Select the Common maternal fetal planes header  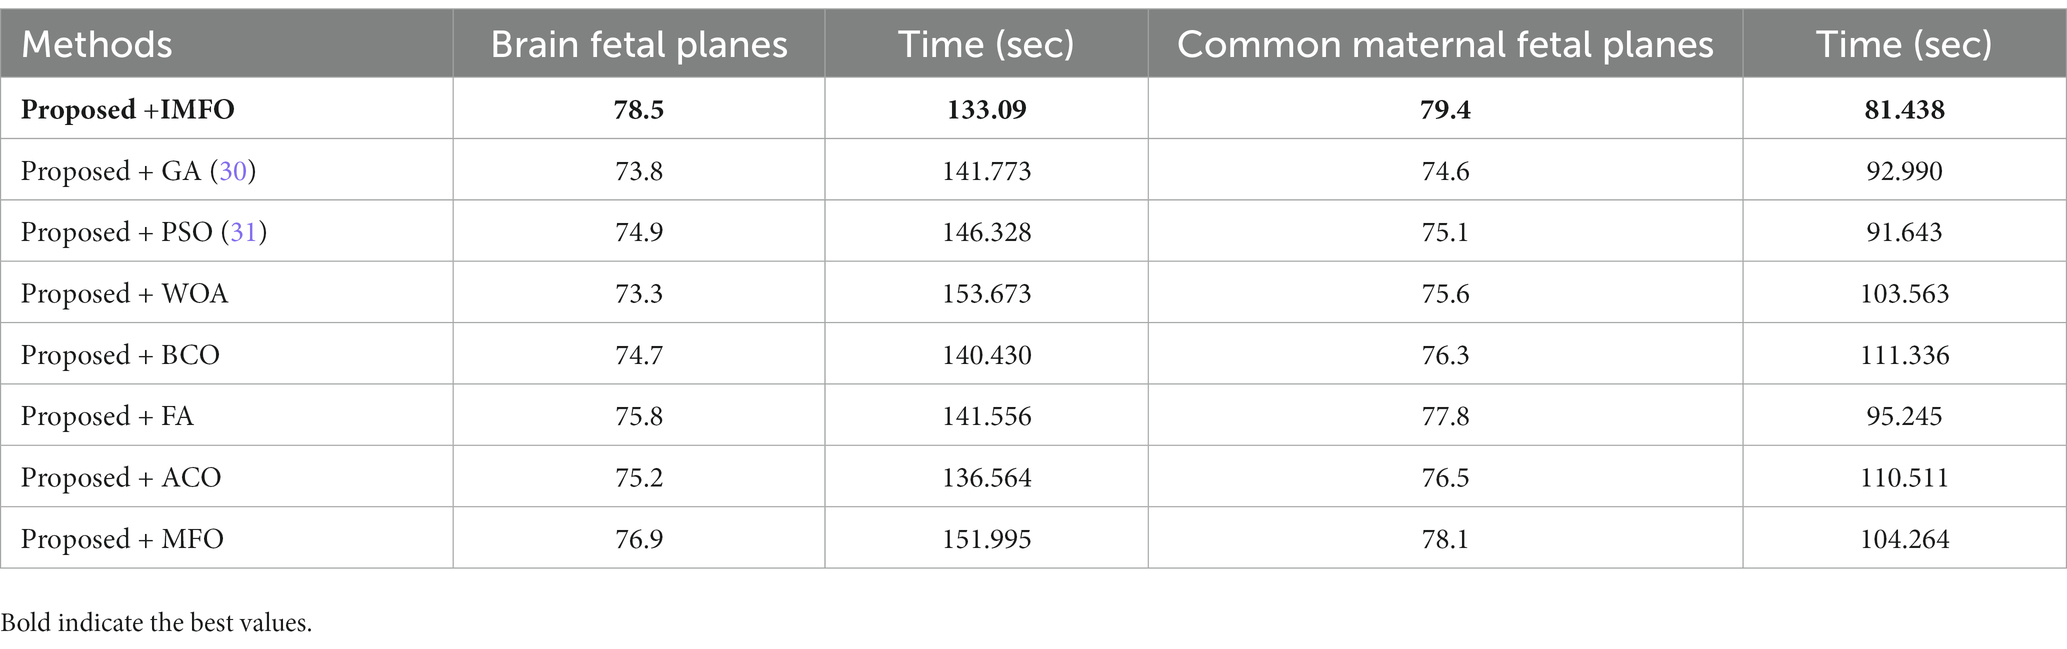[1445, 45]
